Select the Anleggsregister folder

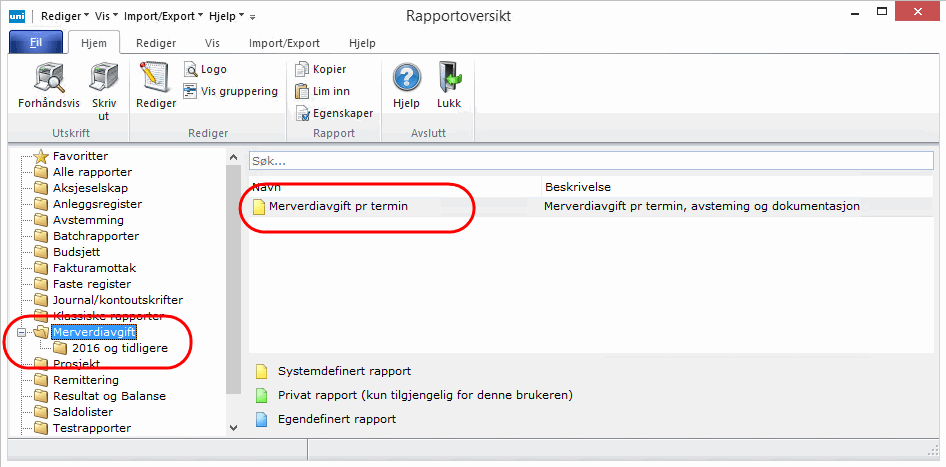pos(88,204)
